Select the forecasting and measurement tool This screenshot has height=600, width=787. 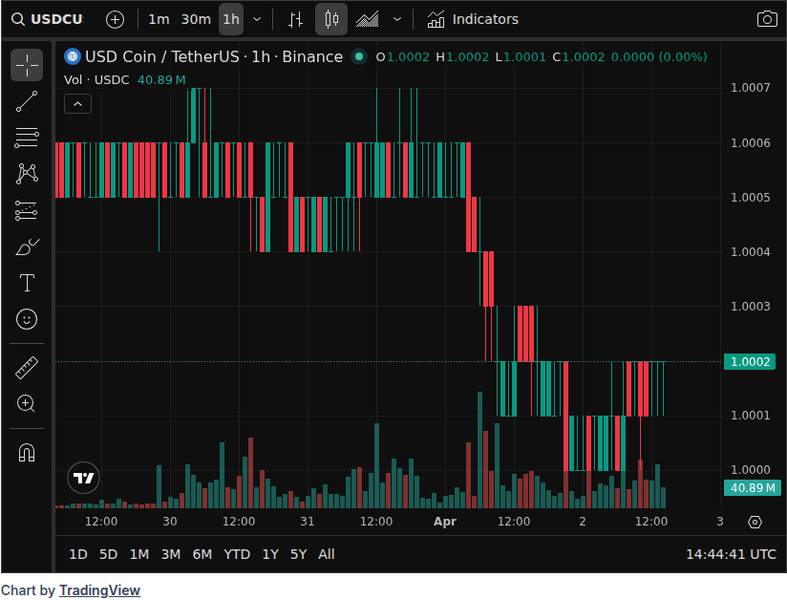coord(27,210)
